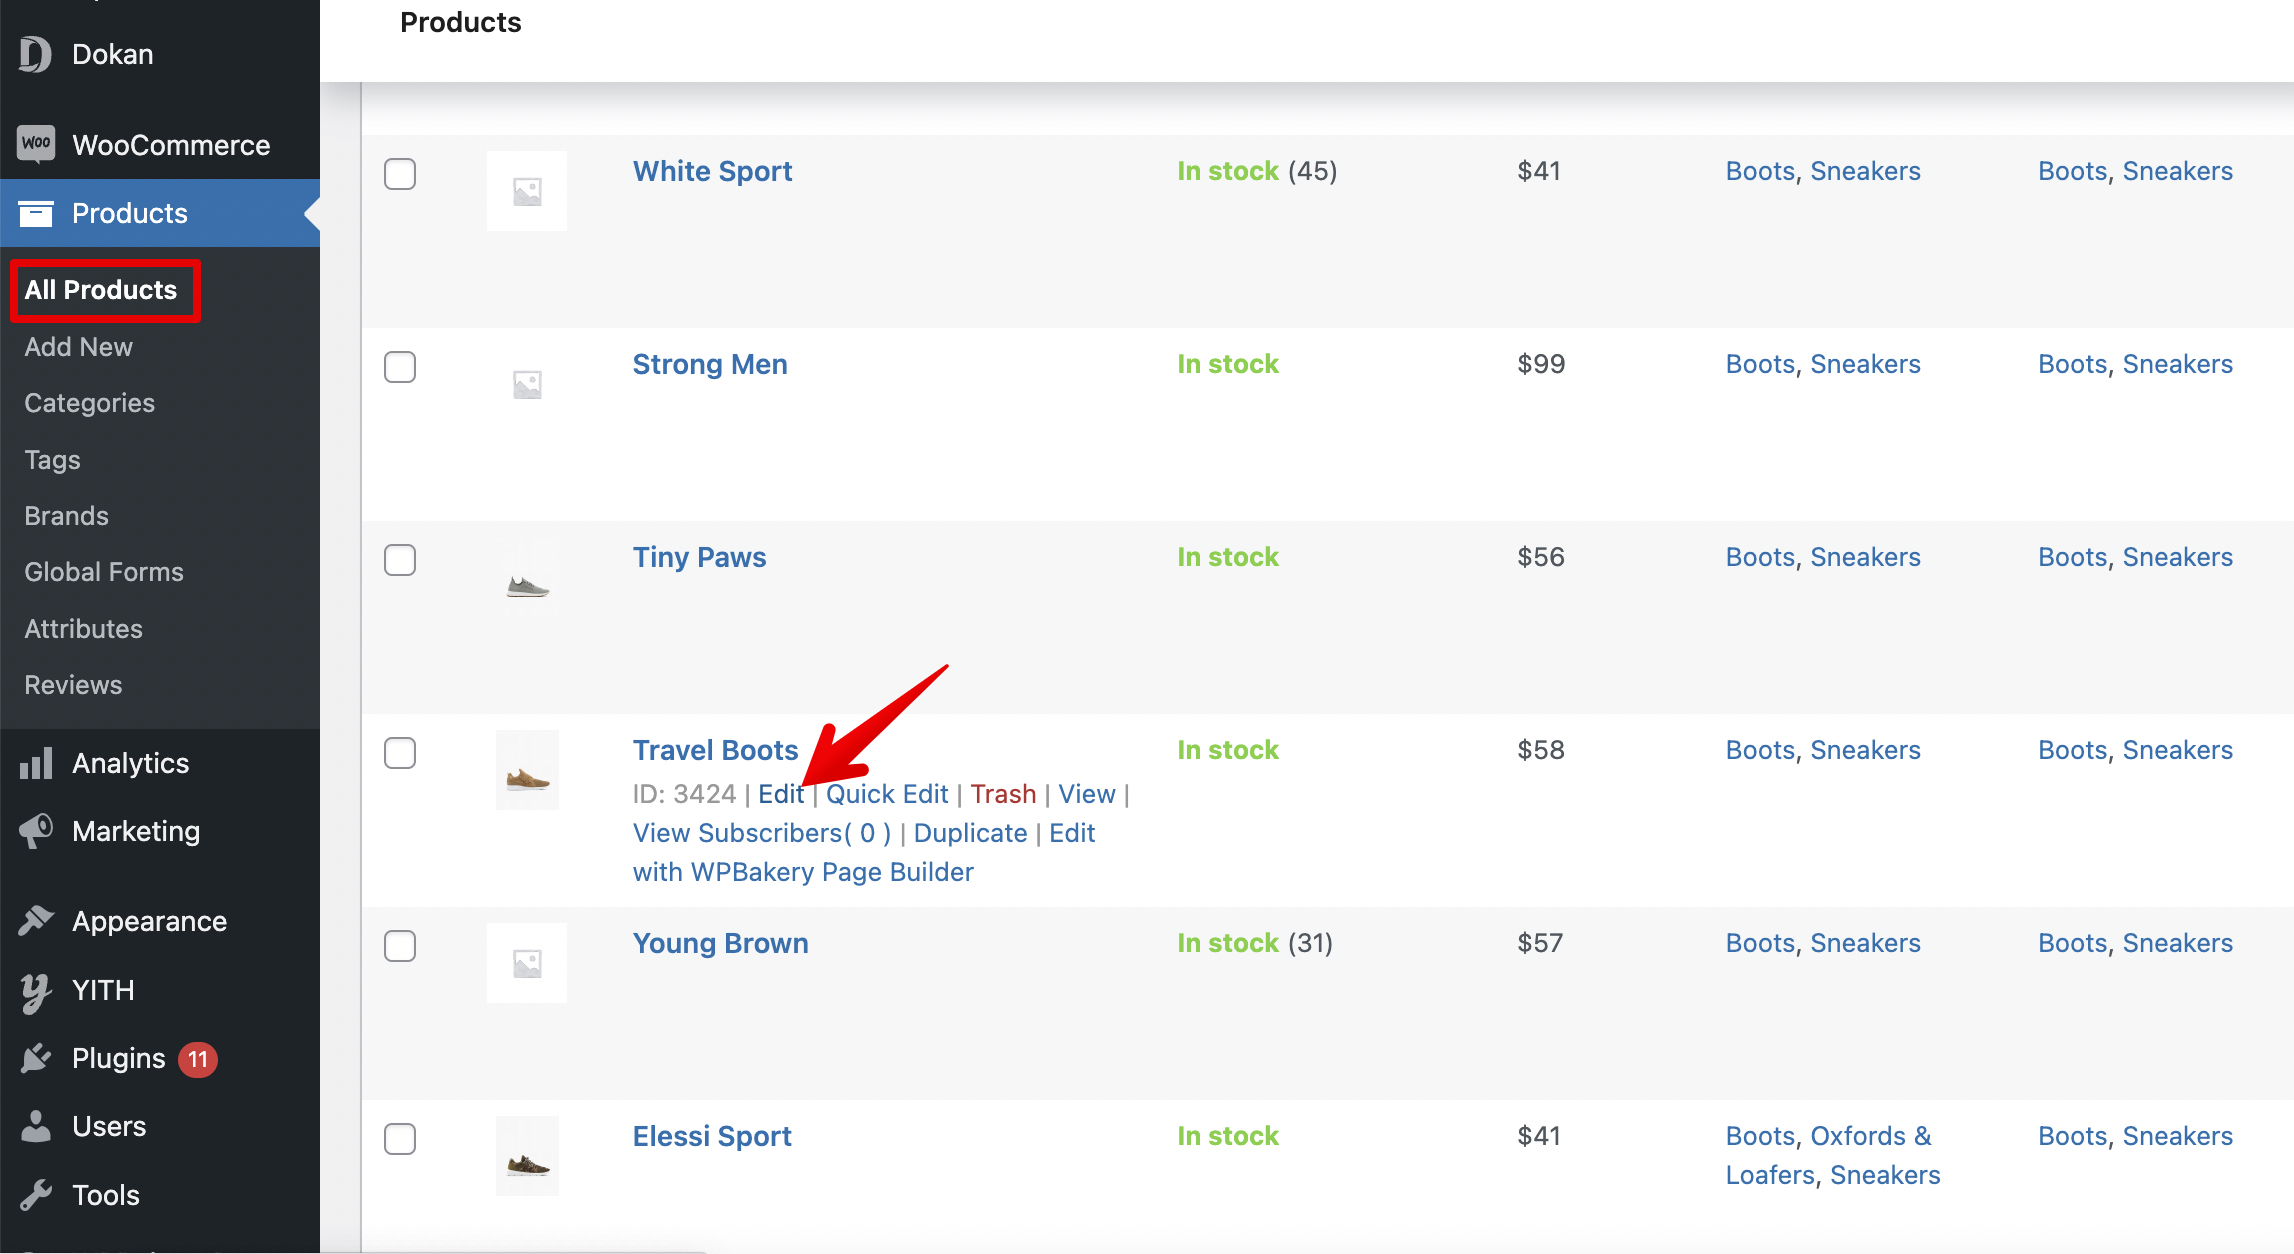This screenshot has height=1254, width=2294.
Task: Open the Strong Men product title
Action: click(x=709, y=364)
